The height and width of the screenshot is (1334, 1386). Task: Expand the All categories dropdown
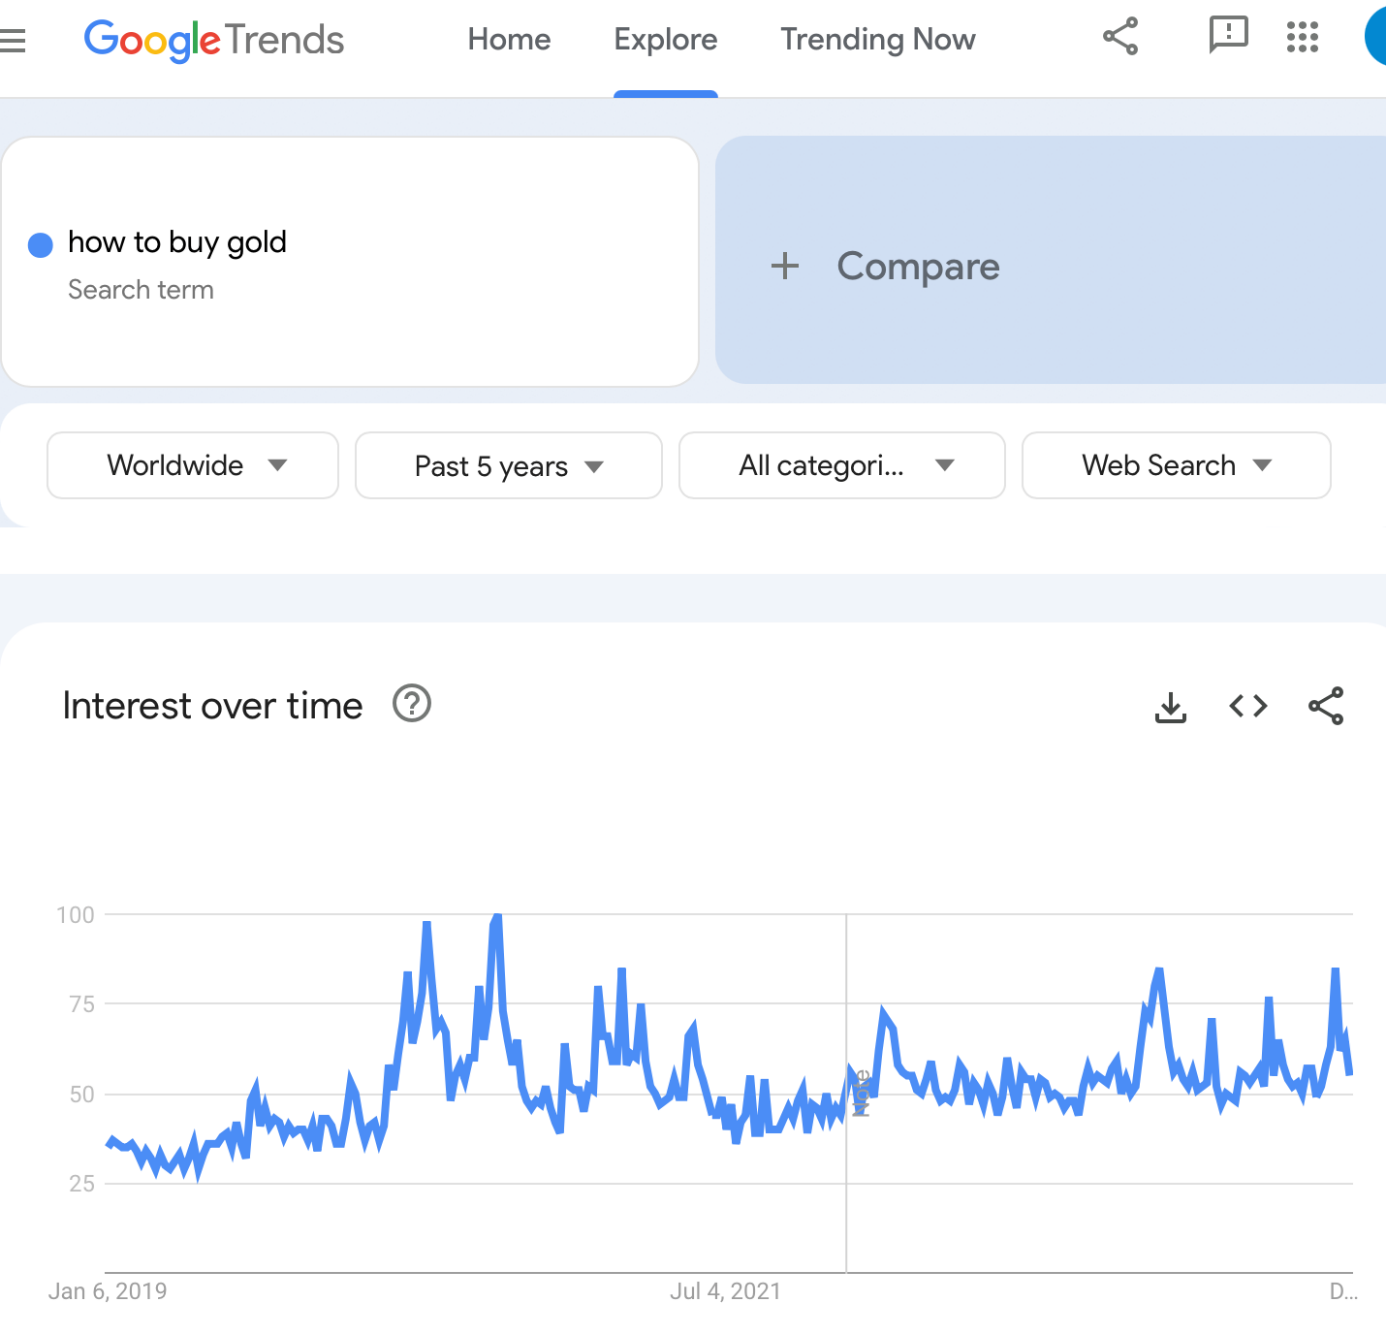pyautogui.click(x=842, y=465)
